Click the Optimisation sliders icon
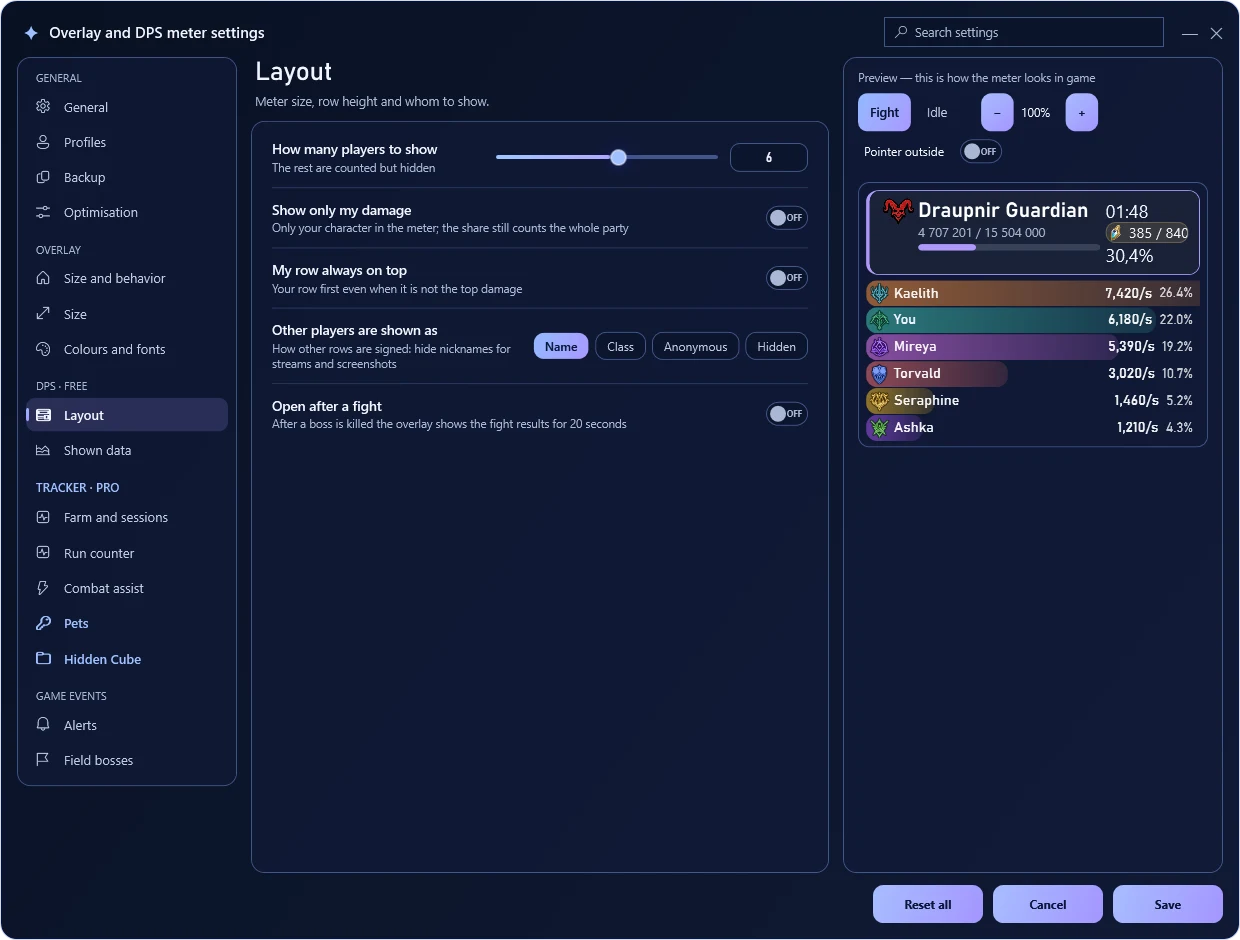This screenshot has height=940, width=1240. (43, 212)
